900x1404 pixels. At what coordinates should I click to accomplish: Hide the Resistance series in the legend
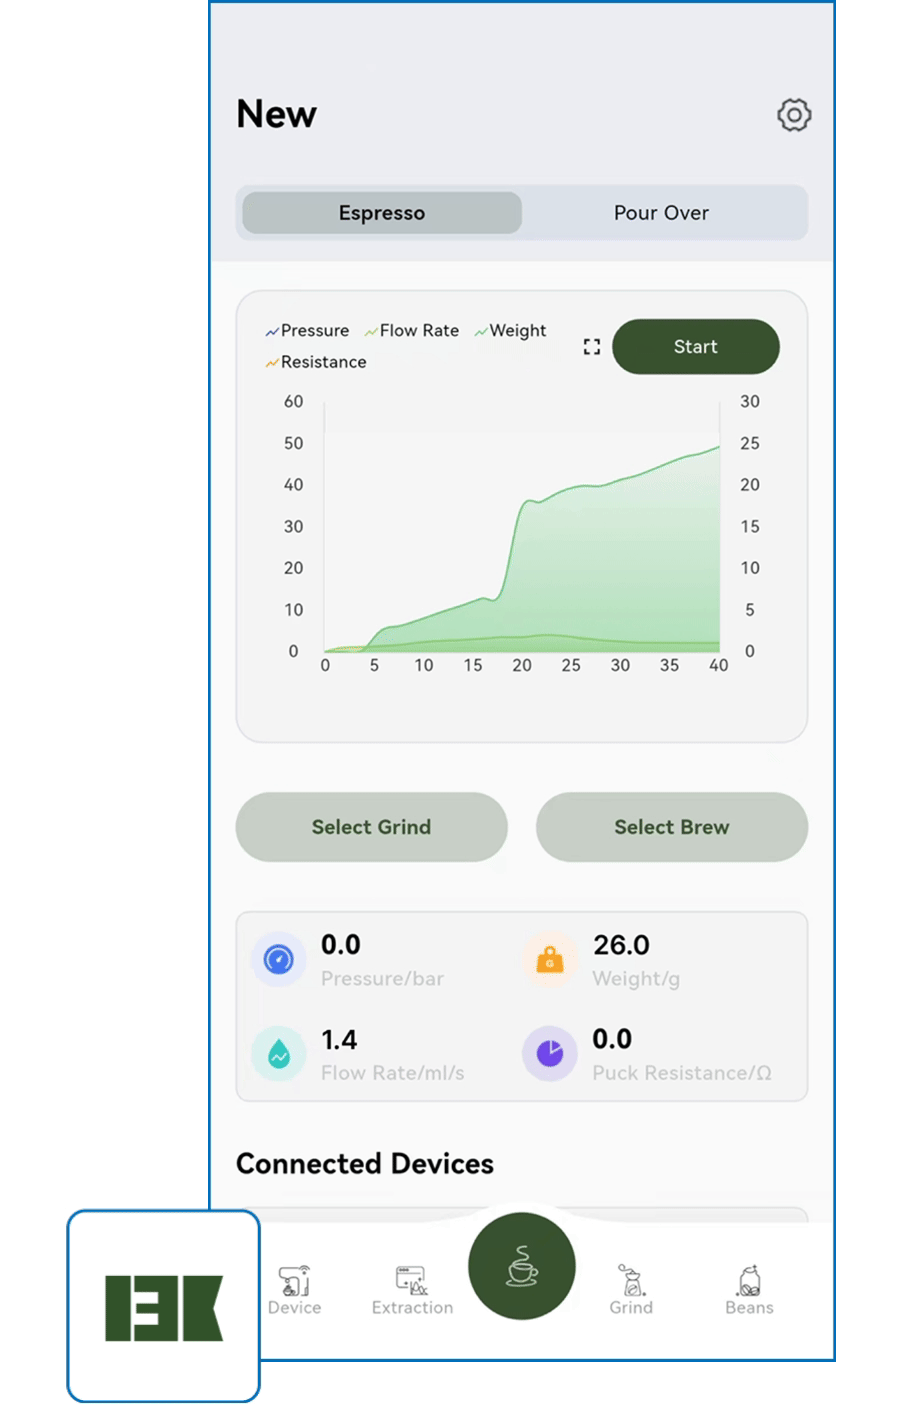316,362
